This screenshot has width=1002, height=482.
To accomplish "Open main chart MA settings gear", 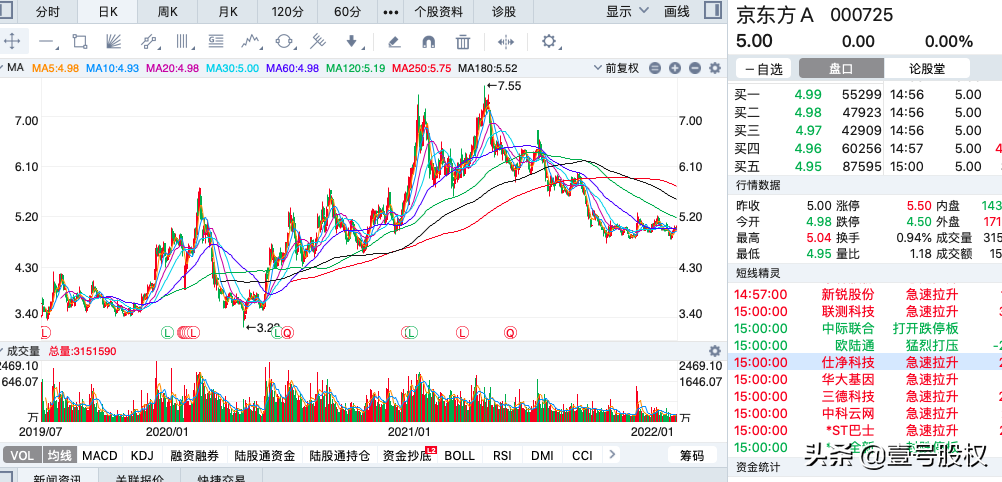I will (x=715, y=68).
